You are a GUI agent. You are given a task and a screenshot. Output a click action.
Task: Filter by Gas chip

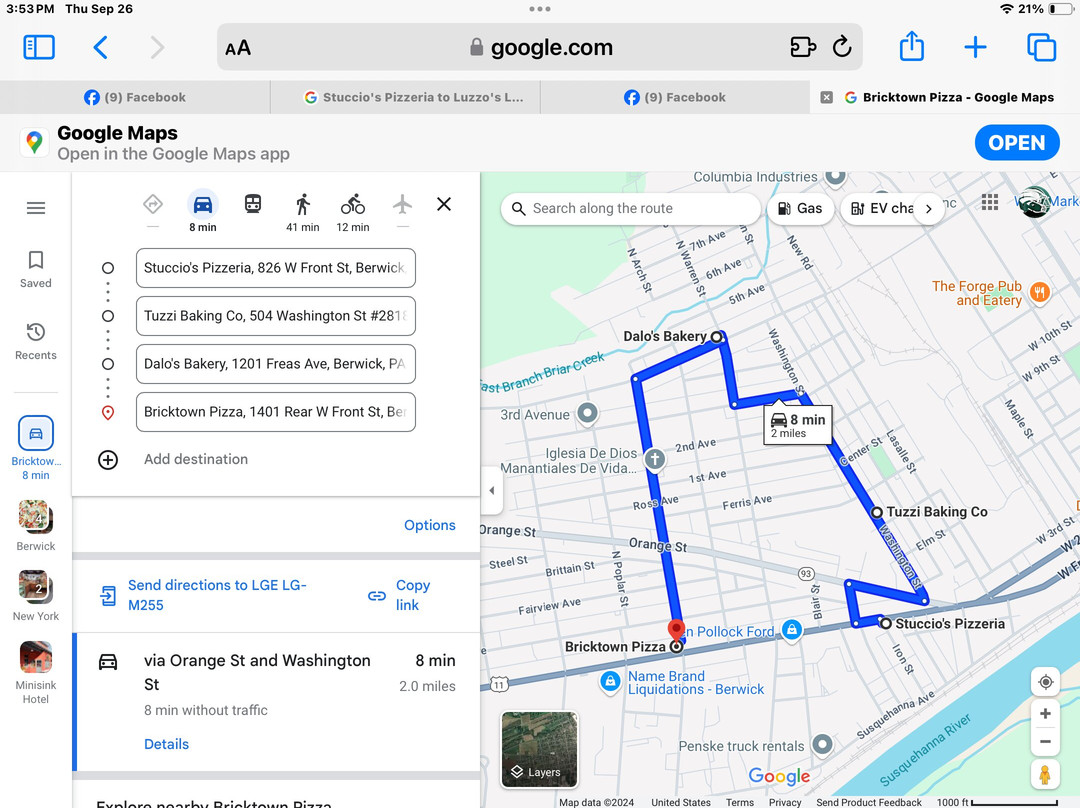800,209
